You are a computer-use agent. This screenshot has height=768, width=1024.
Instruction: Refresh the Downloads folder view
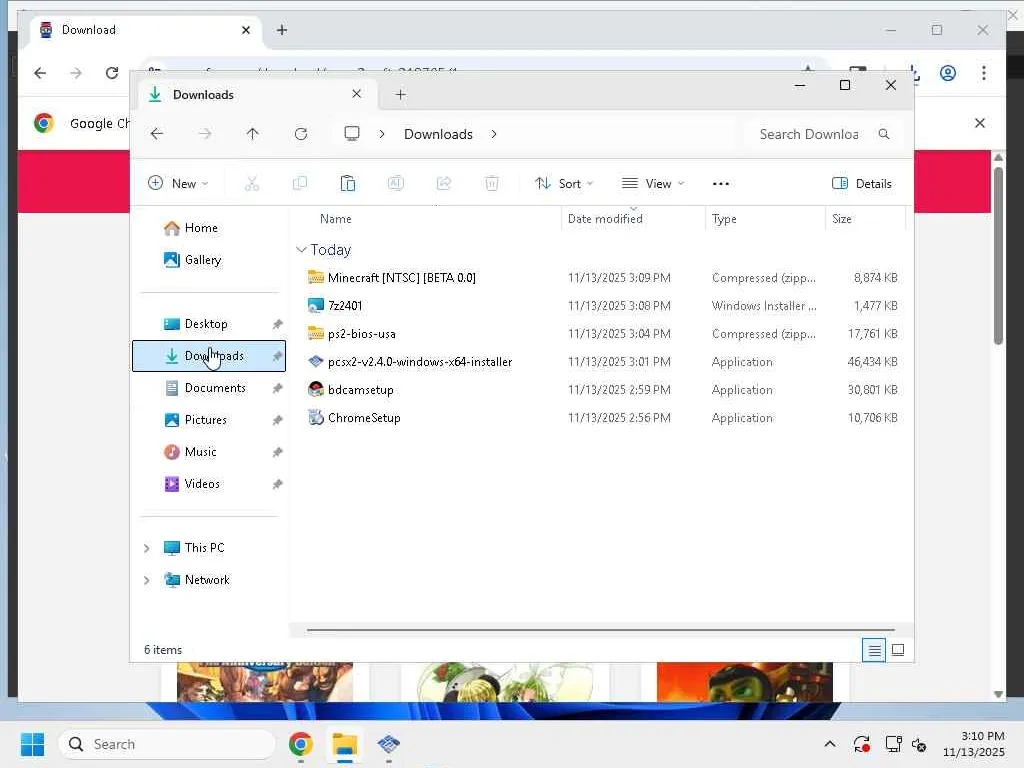301,134
